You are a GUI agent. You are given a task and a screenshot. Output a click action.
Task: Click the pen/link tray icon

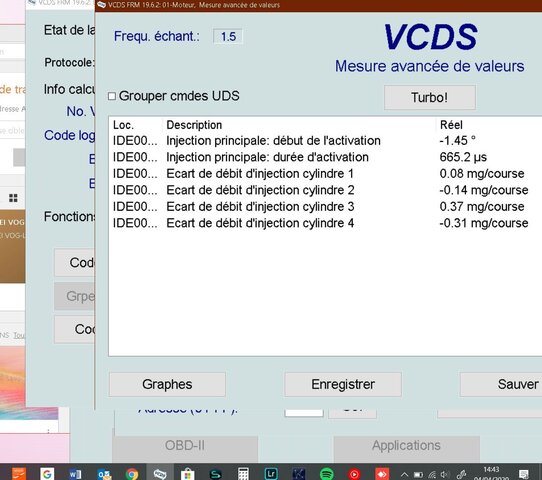(461, 474)
